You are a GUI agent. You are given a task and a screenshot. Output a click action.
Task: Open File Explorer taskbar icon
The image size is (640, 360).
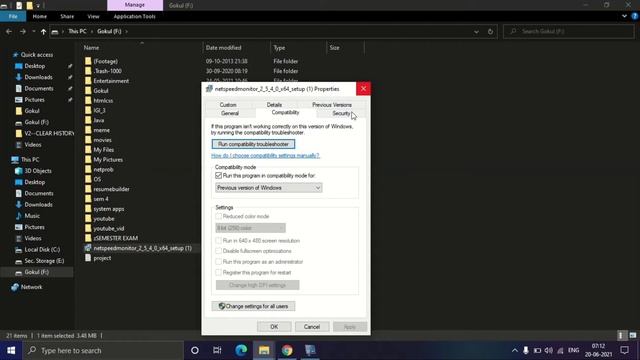(x=264, y=350)
